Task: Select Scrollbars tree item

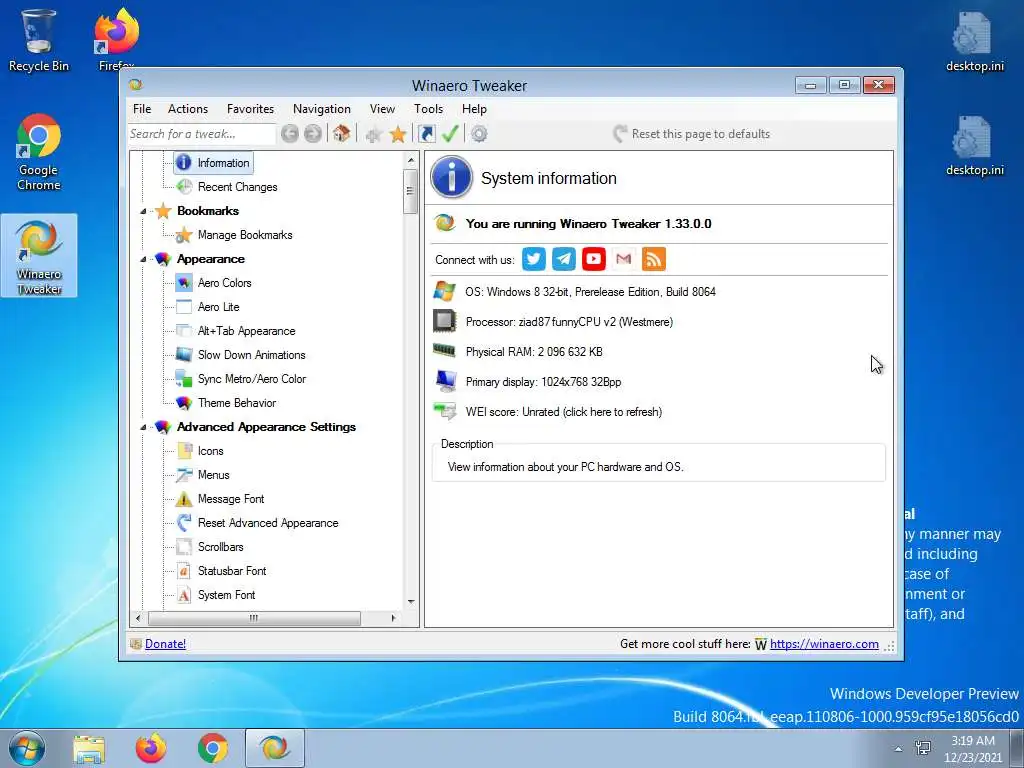Action: (220, 547)
